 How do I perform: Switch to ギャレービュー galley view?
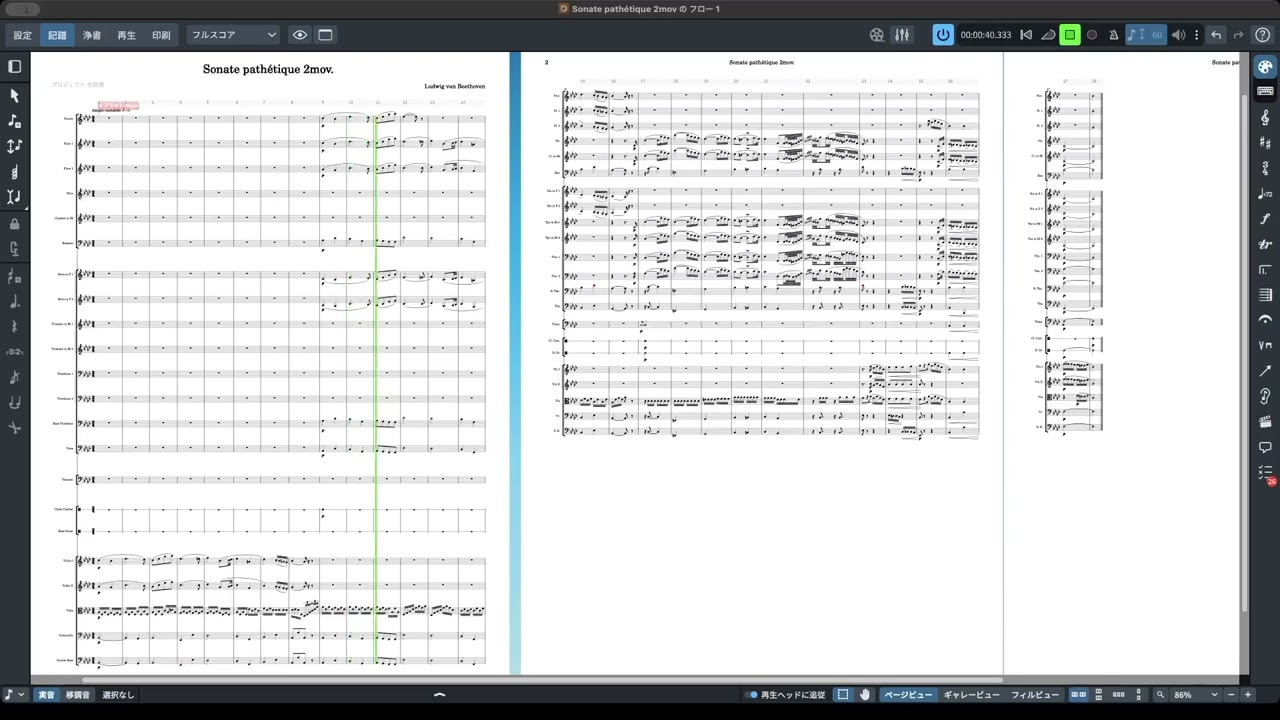pos(972,695)
